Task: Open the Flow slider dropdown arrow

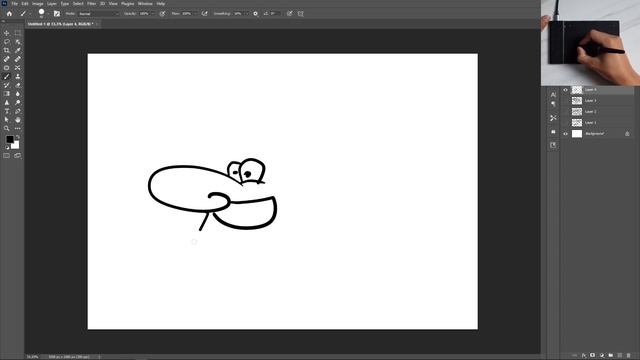Action: [x=196, y=14]
